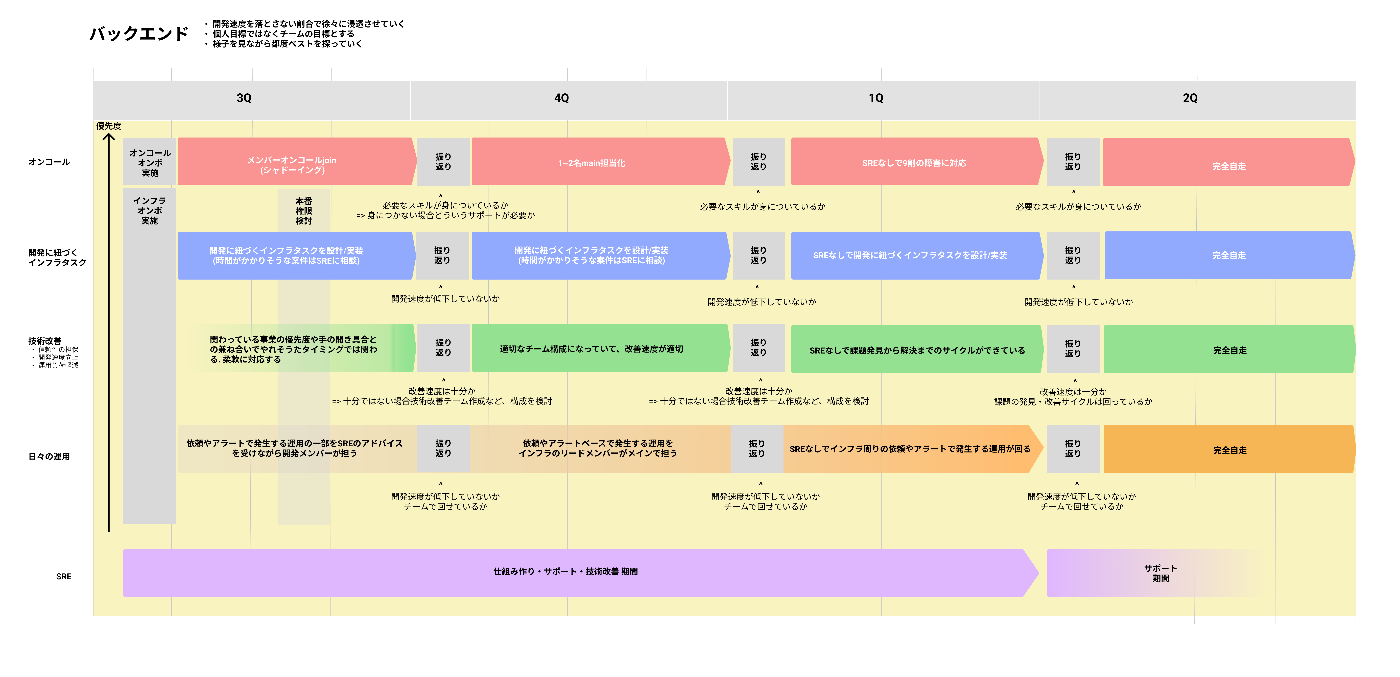This screenshot has width=1400, height=677.
Task: Select the SRE row label at bottom left
Action: coord(64,577)
